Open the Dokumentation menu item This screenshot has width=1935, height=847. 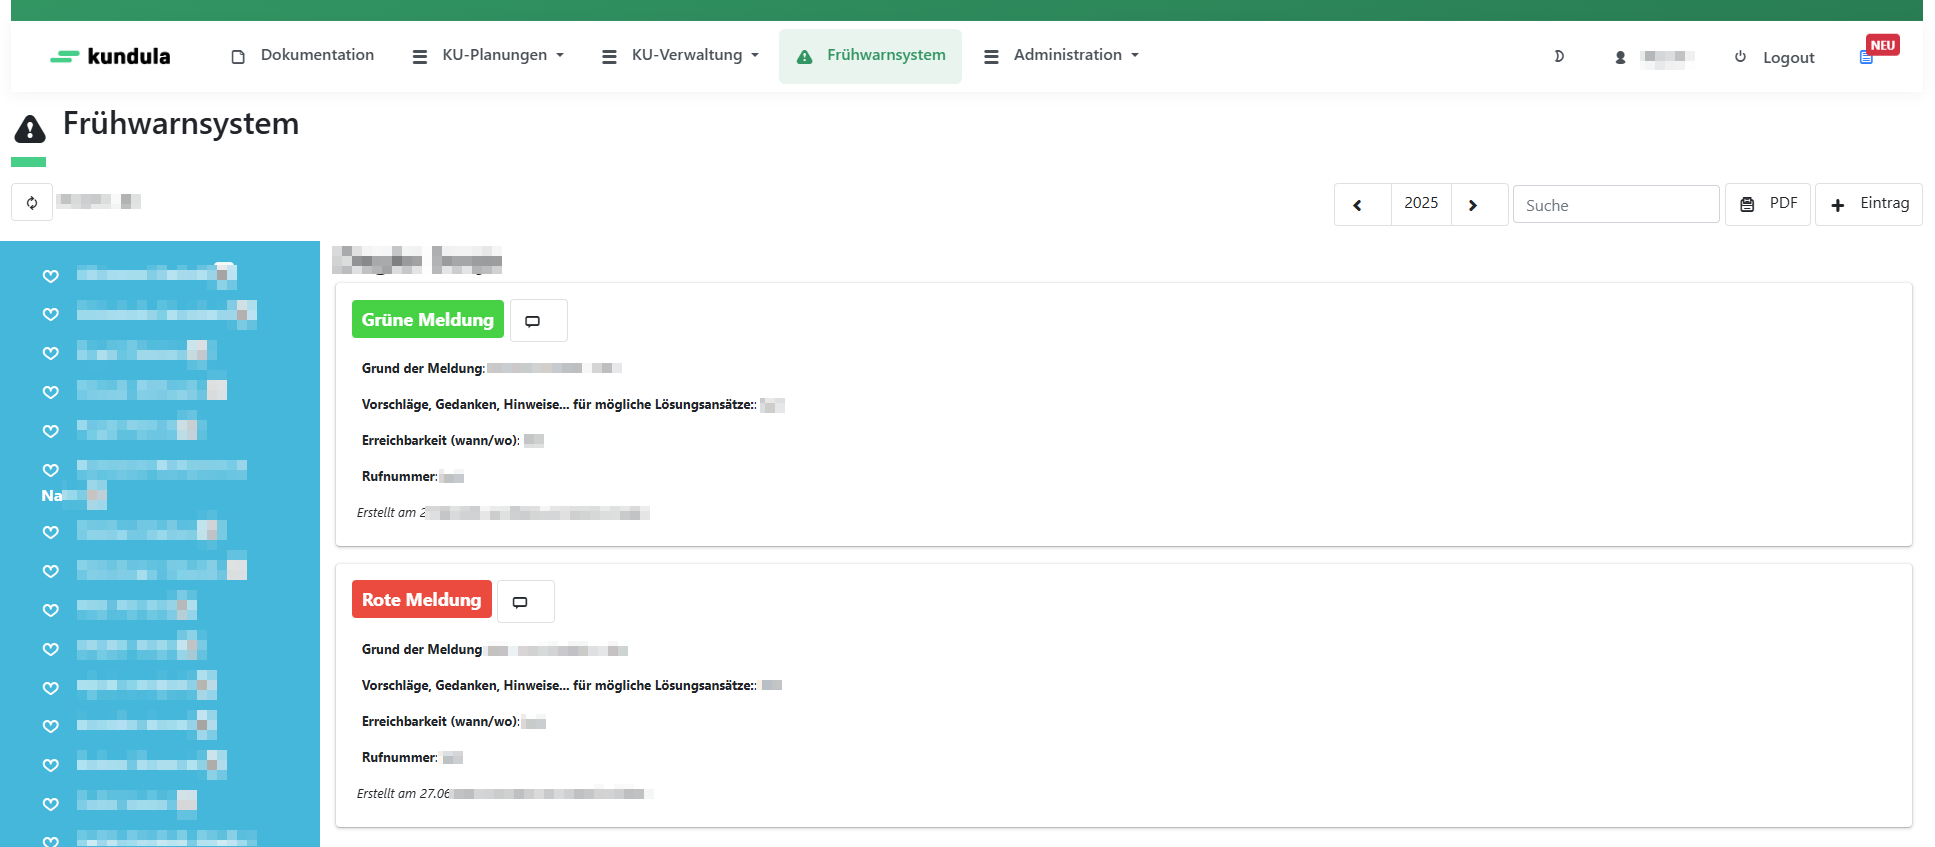point(302,56)
